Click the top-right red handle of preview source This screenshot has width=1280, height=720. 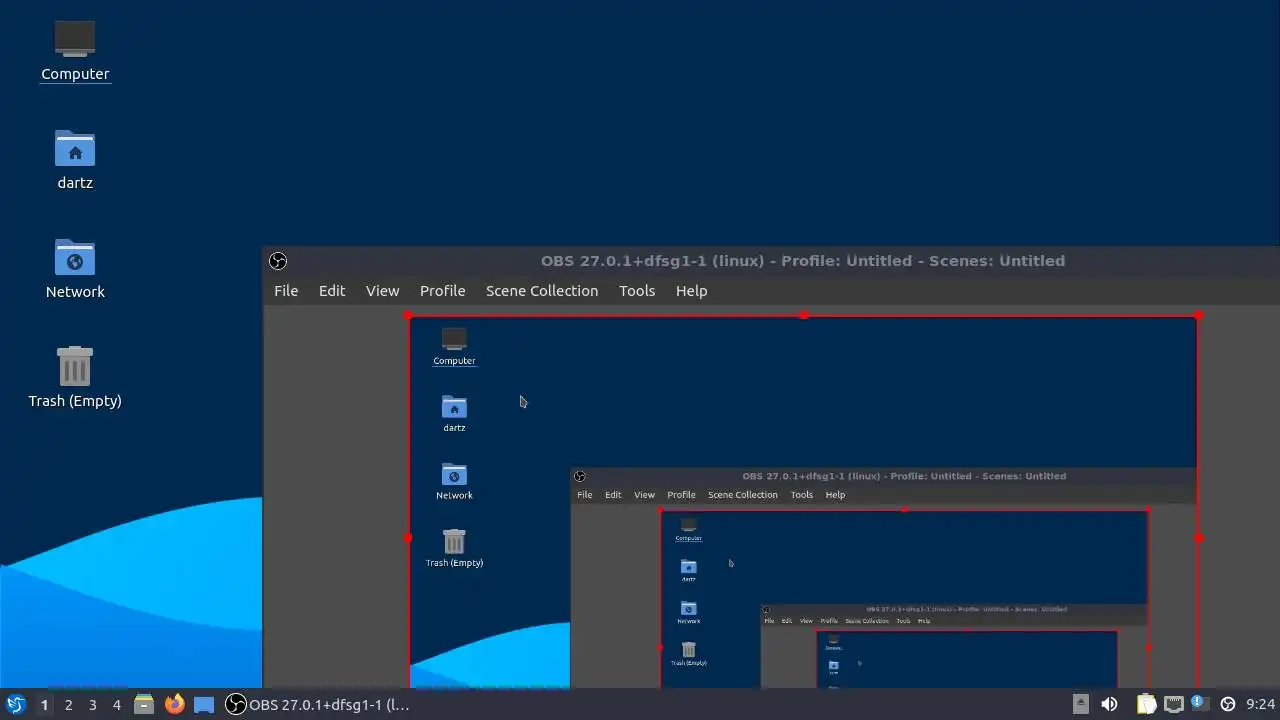click(x=1198, y=316)
